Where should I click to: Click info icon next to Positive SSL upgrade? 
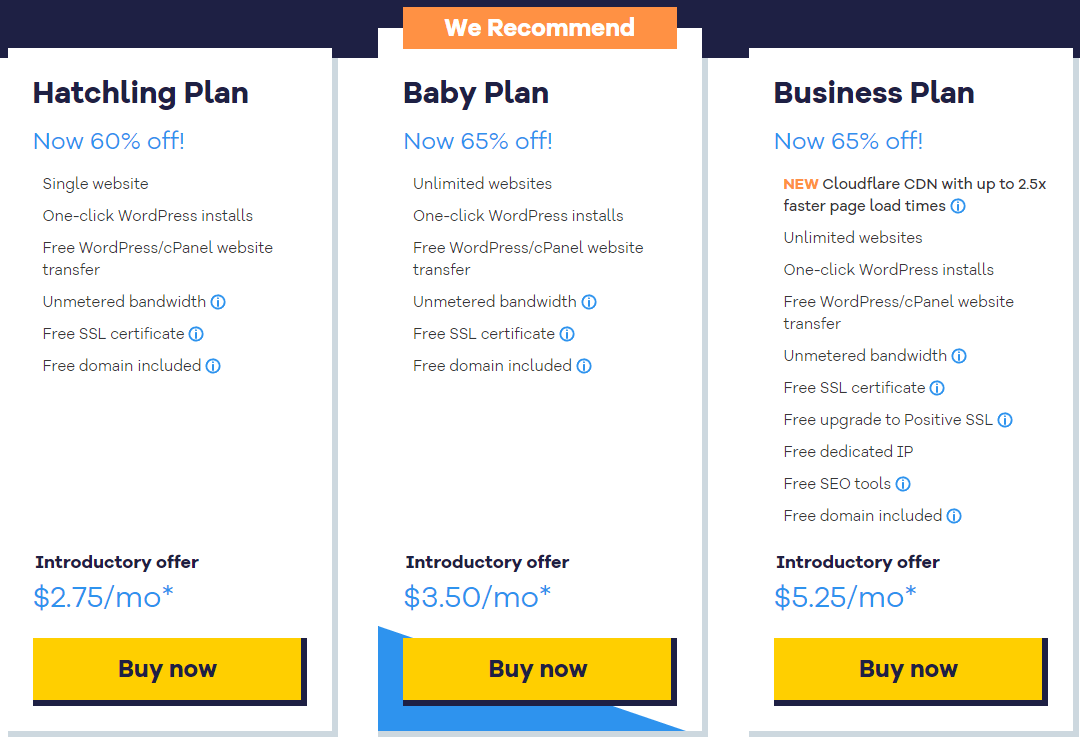coord(1005,420)
